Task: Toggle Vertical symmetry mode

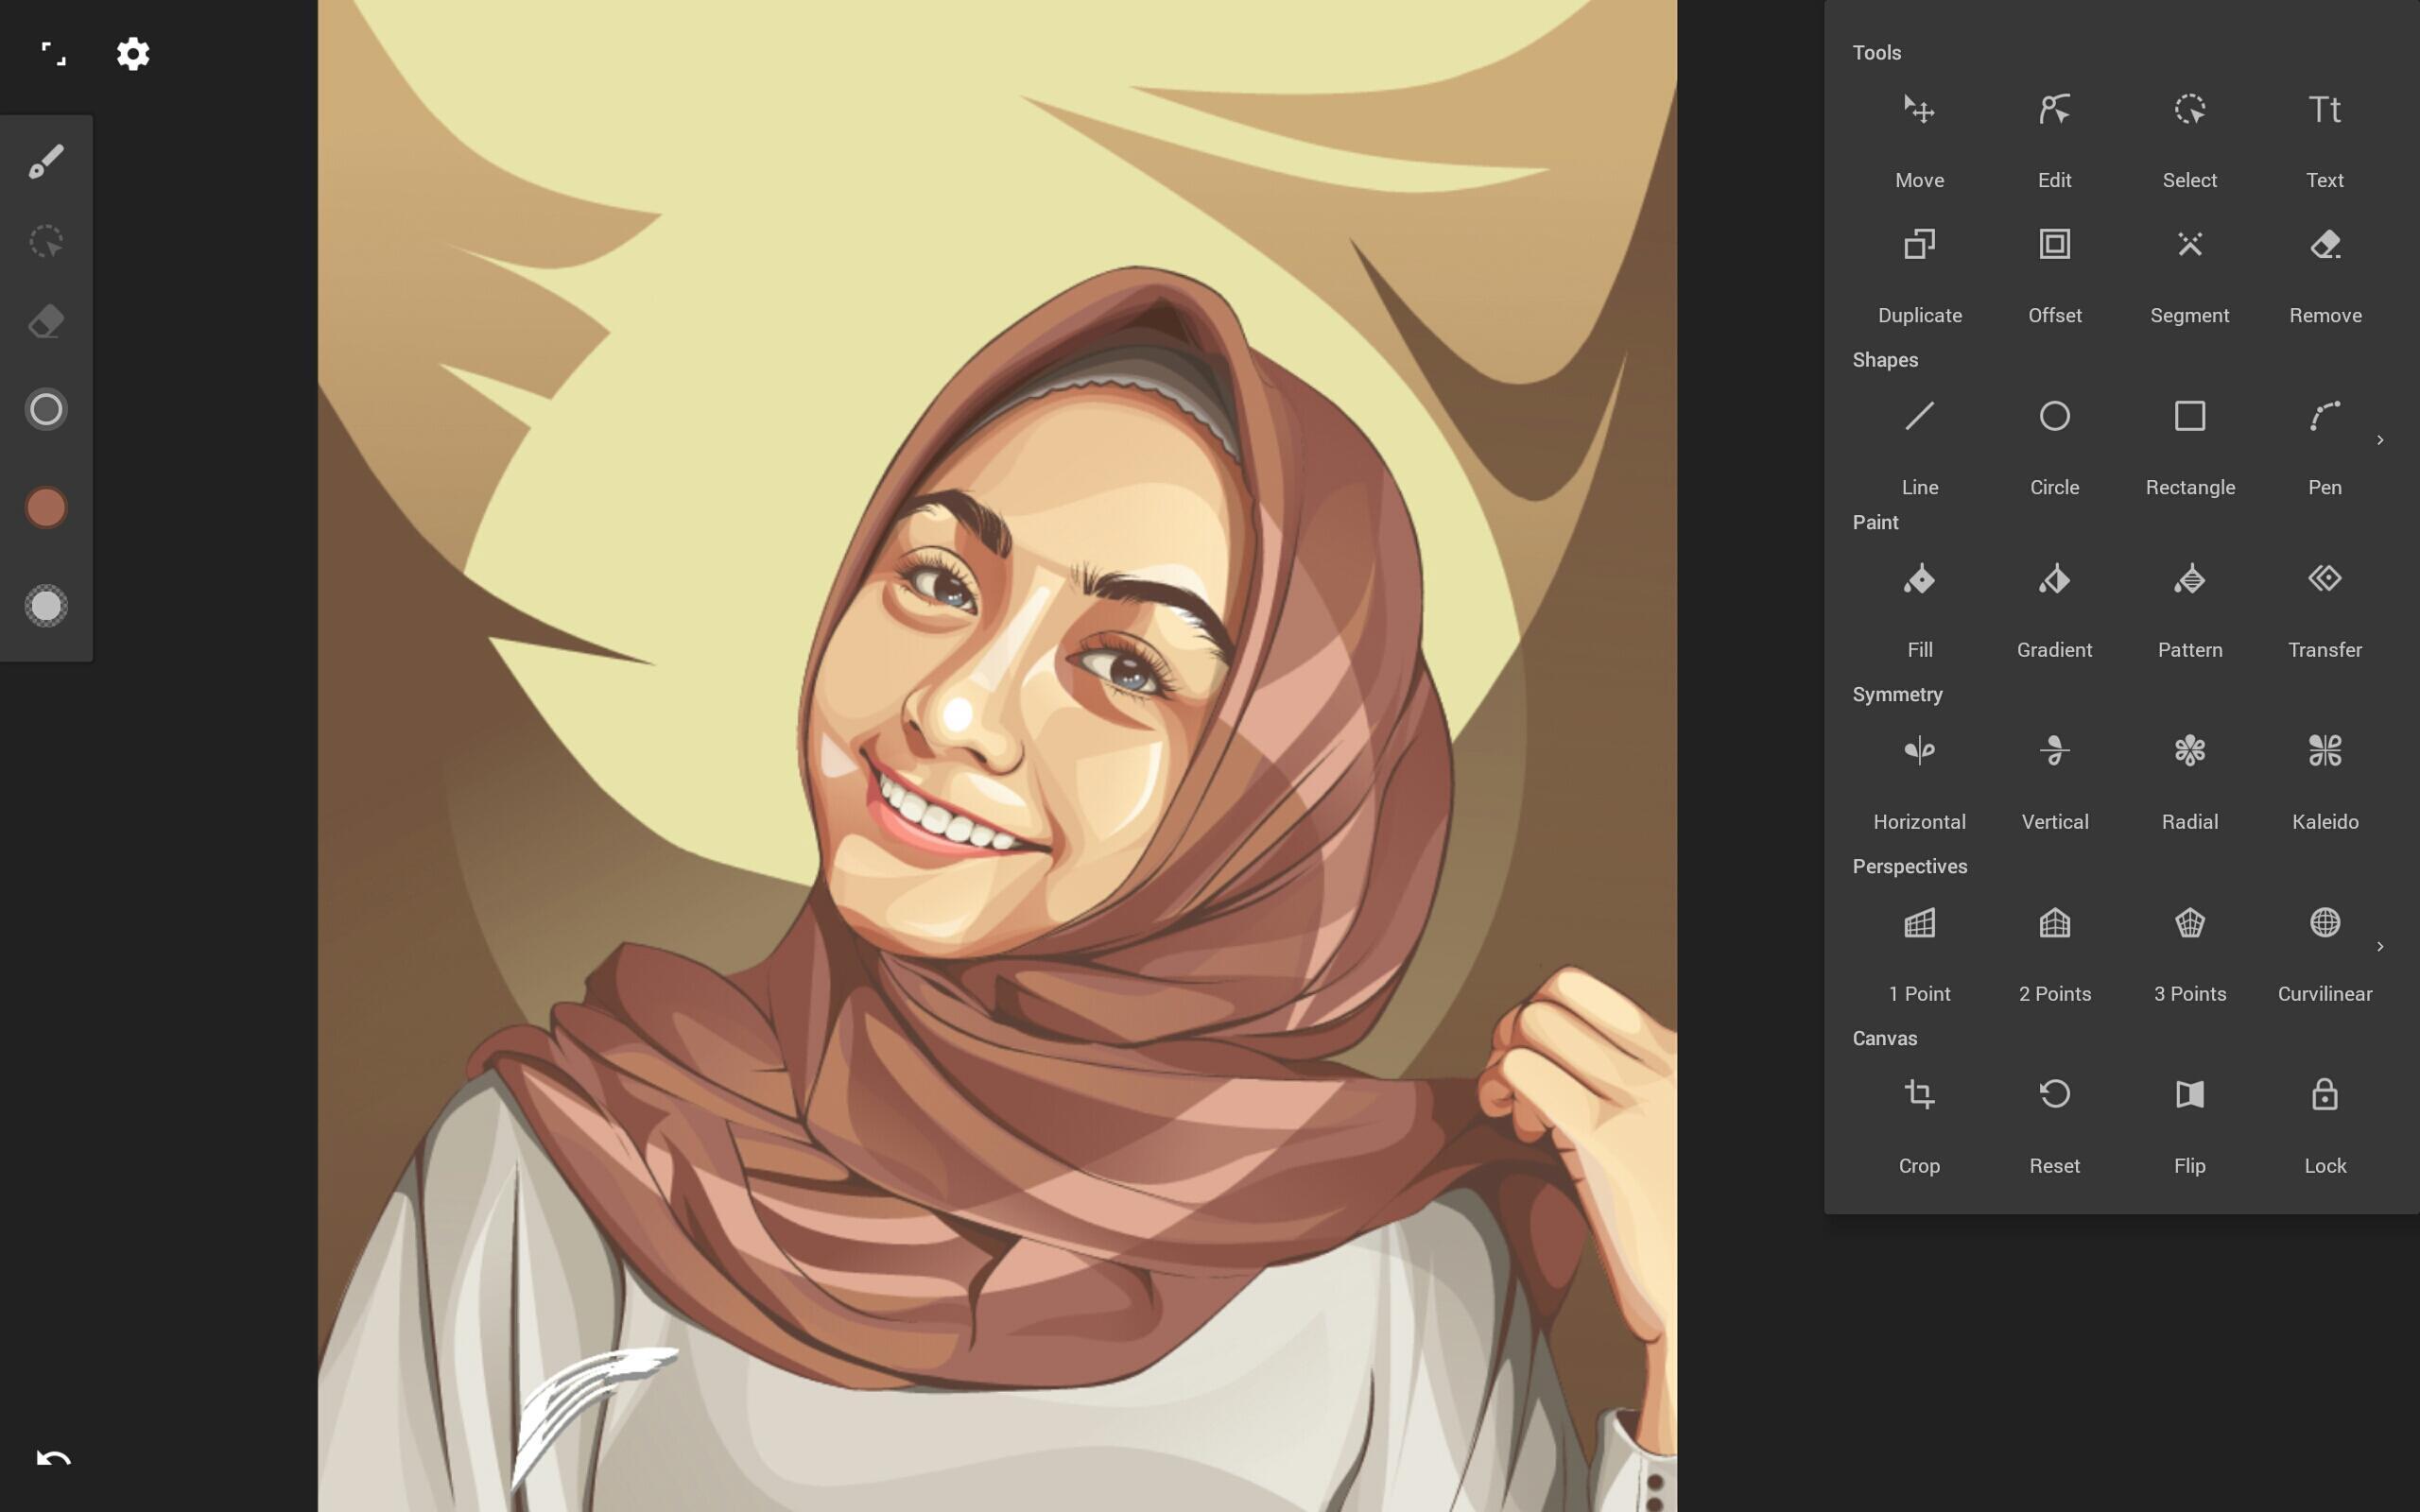Action: coord(2054,775)
